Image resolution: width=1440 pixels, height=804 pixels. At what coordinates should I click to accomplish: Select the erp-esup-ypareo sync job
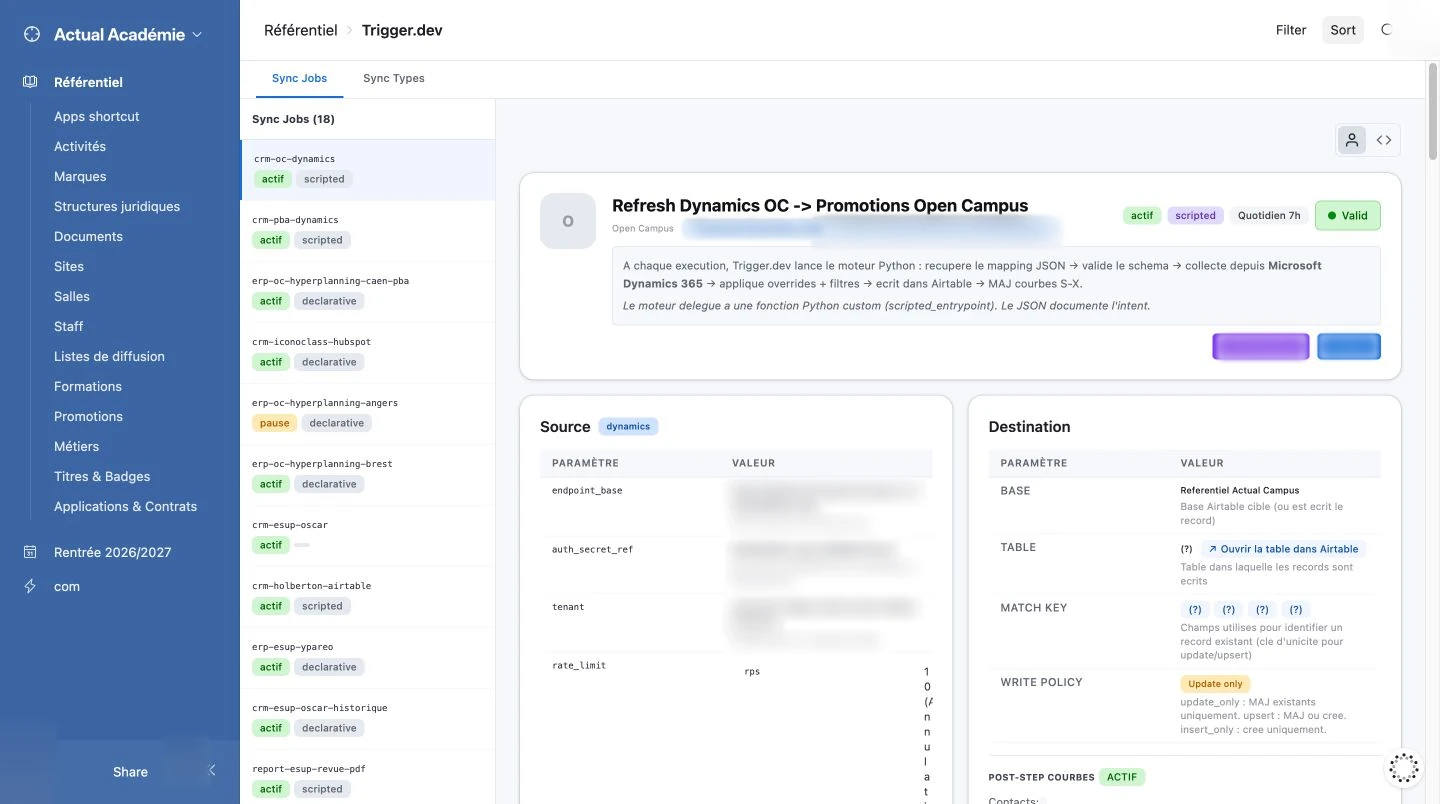point(368,658)
